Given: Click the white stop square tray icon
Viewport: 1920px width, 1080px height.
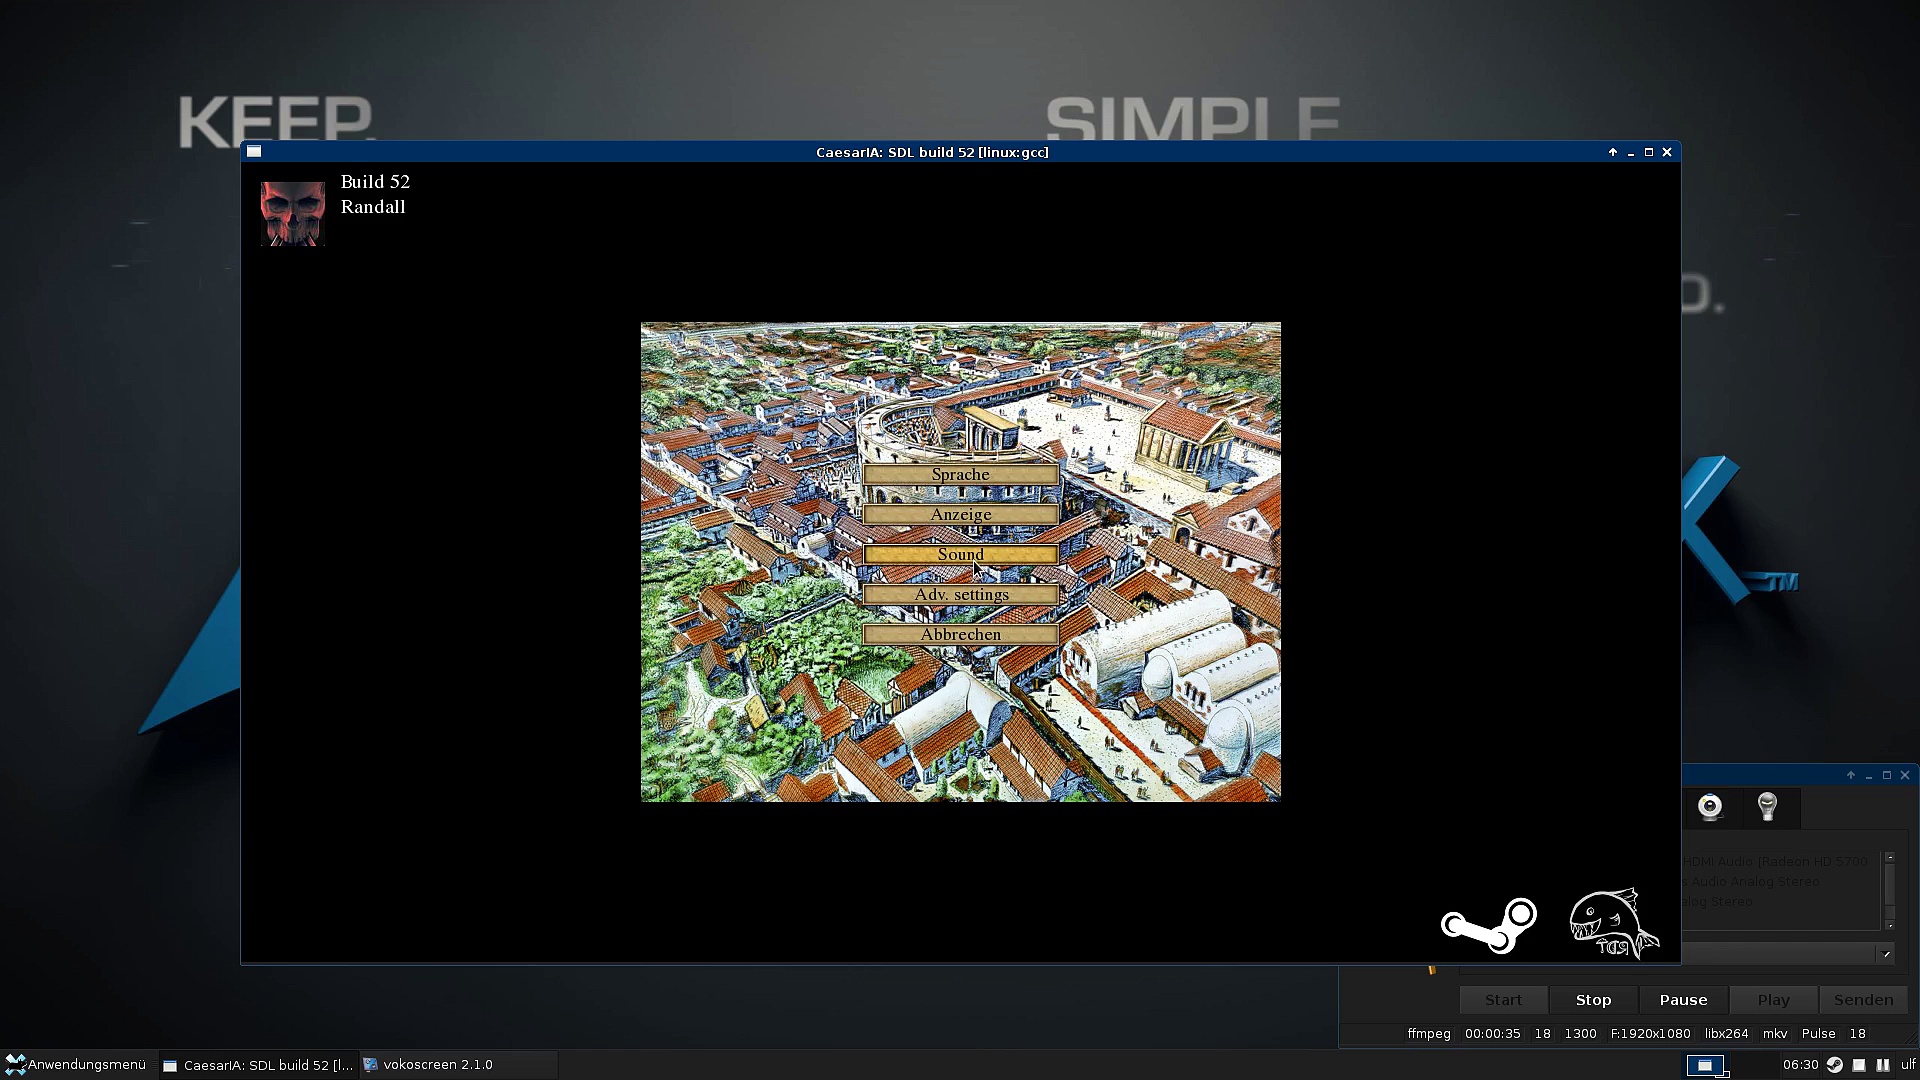Looking at the screenshot, I should pos(1859,1065).
